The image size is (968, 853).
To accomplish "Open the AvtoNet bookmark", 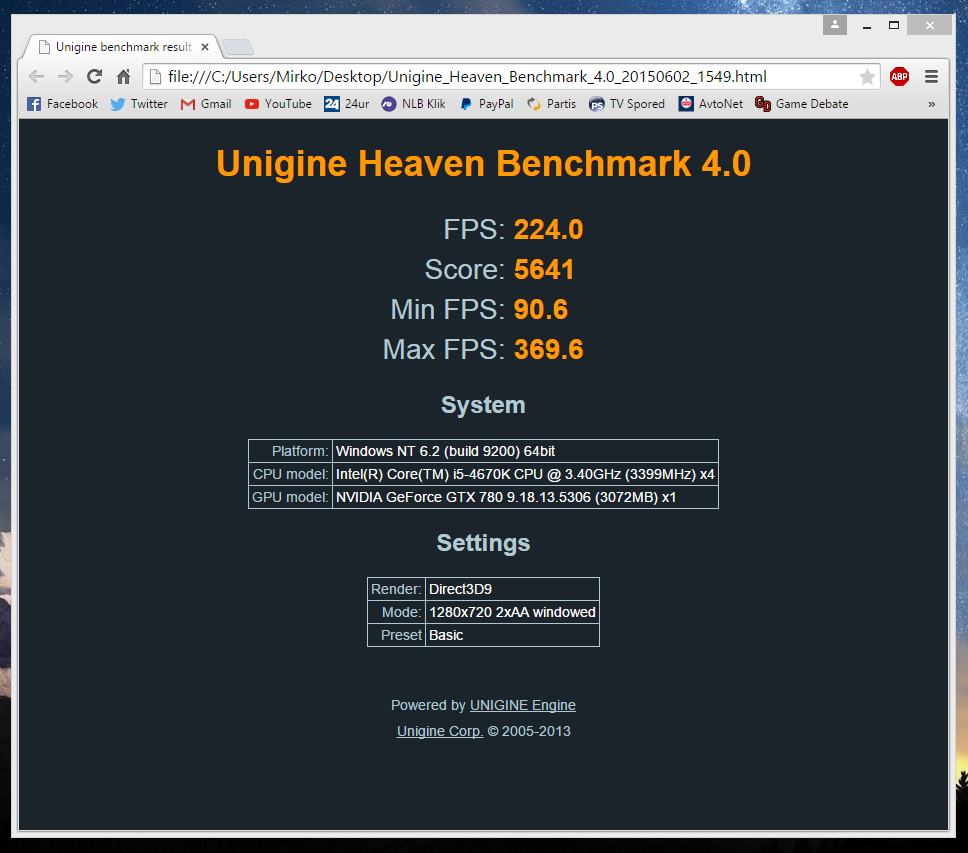I will point(711,104).
